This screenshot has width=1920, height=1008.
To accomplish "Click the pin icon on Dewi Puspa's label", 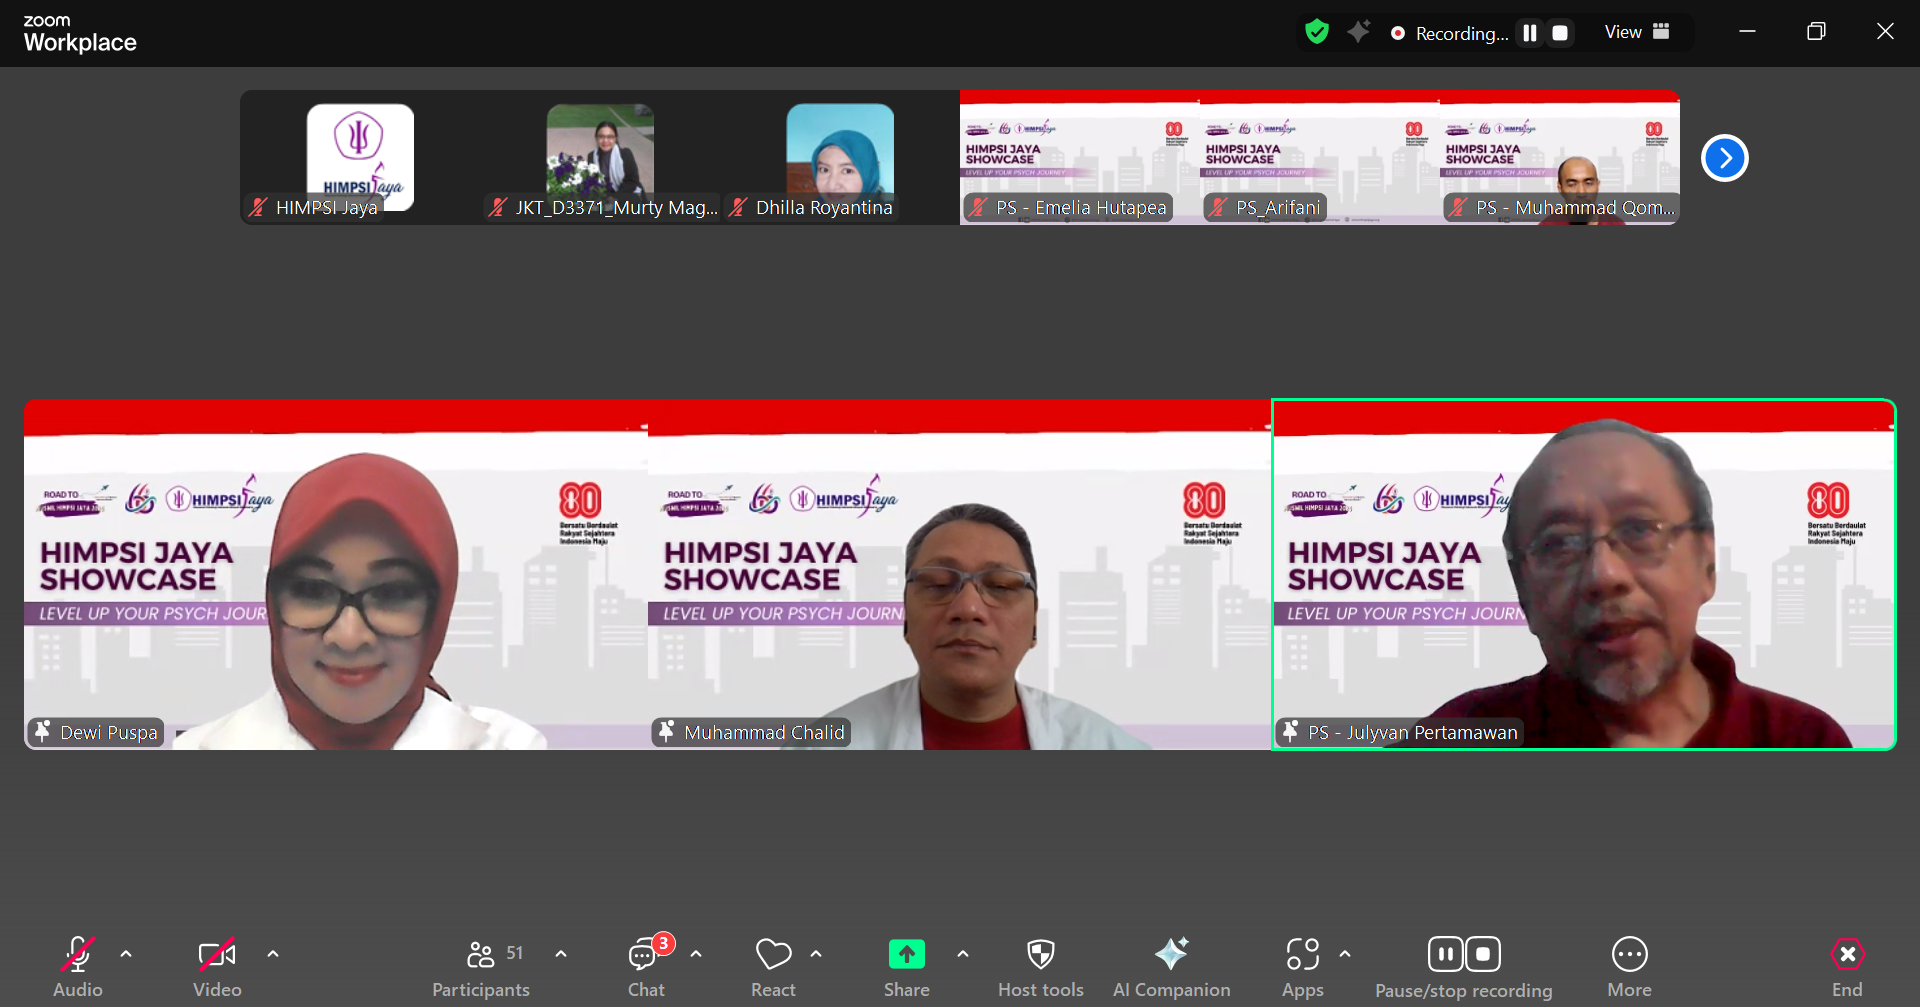I will 42,731.
